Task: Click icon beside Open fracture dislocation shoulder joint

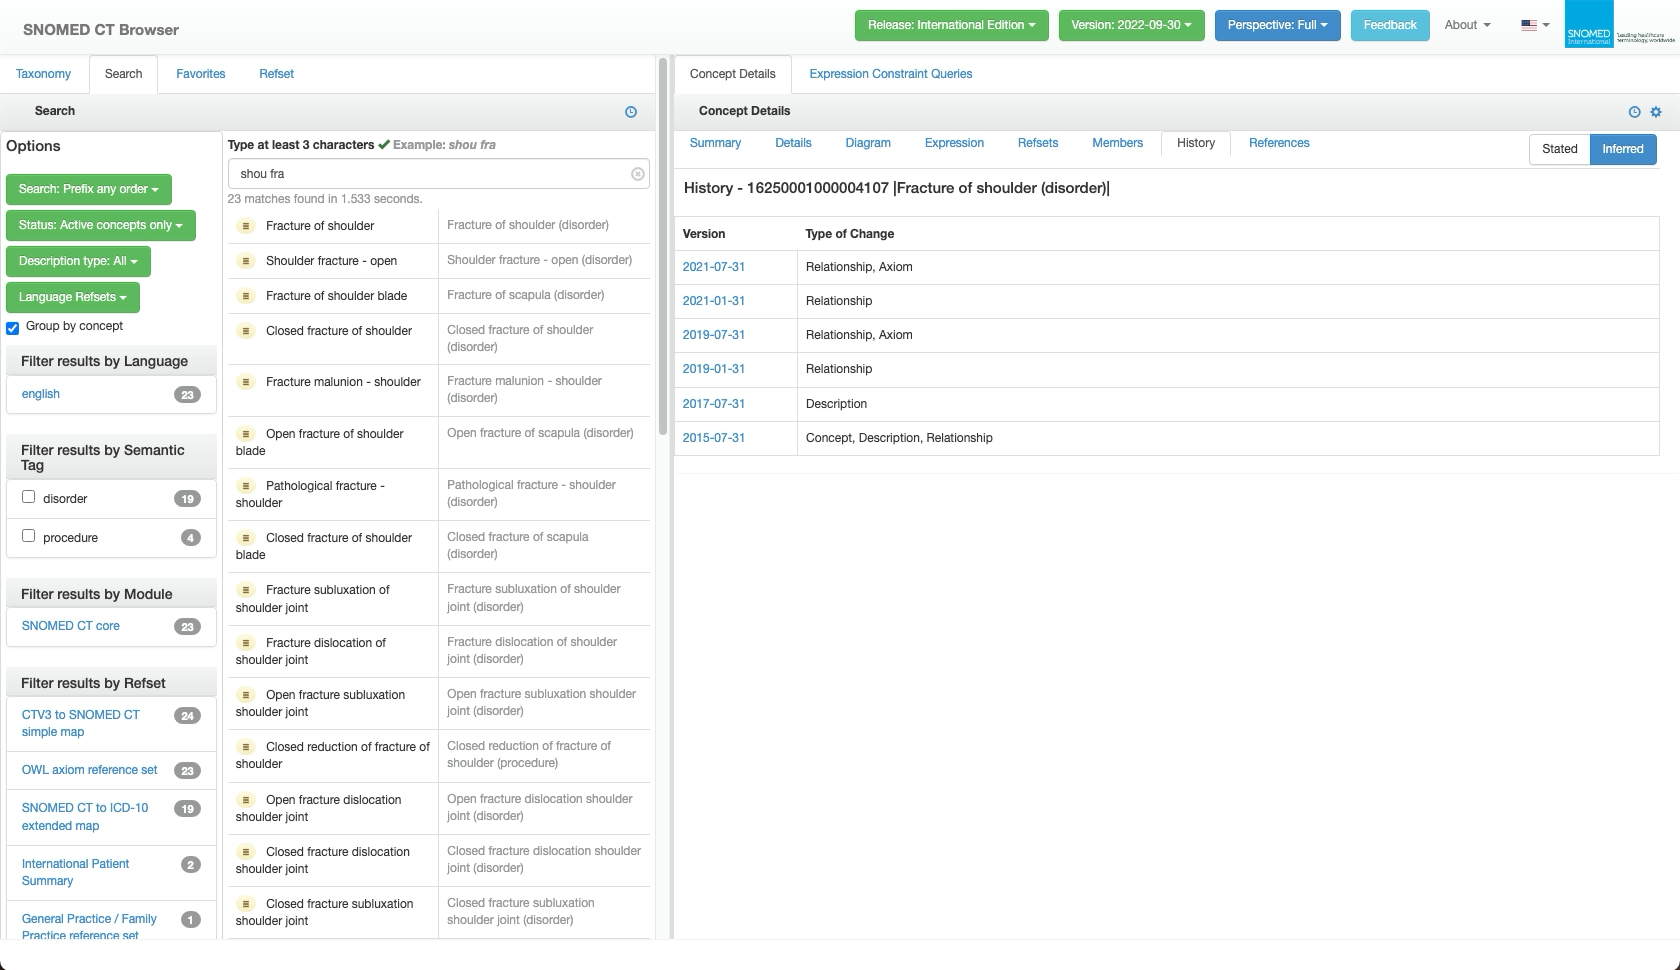Action: pos(246,800)
